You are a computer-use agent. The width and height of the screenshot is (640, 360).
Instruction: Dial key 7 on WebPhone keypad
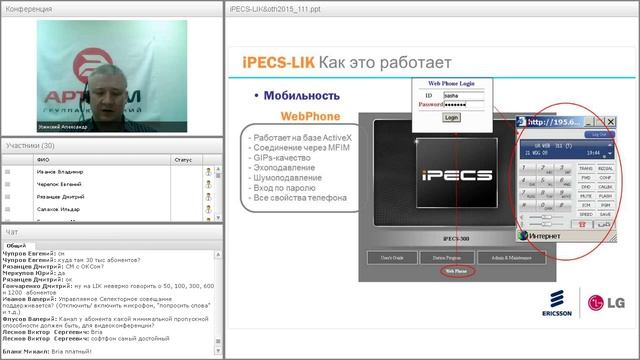pyautogui.click(x=528, y=194)
